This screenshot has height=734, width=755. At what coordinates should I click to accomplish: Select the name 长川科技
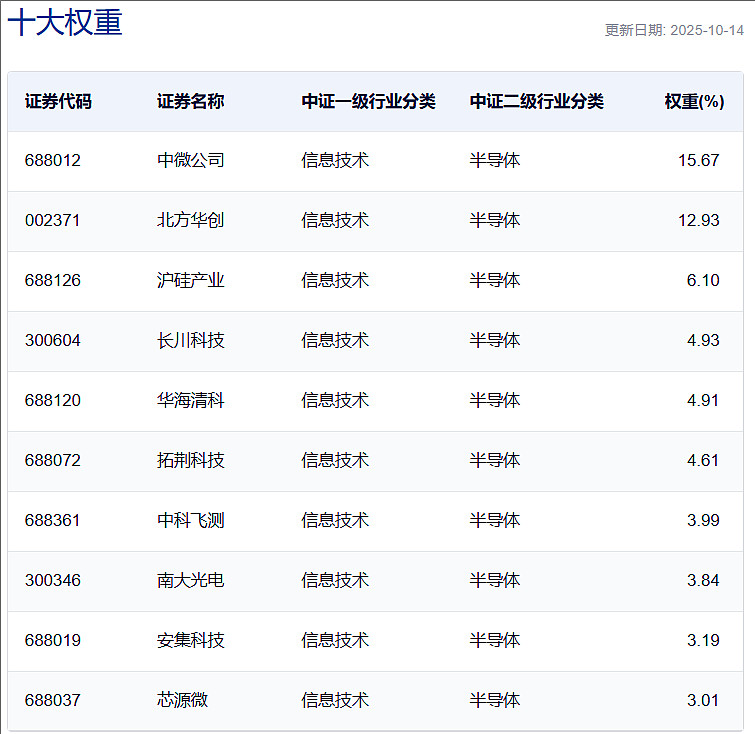pyautogui.click(x=191, y=341)
